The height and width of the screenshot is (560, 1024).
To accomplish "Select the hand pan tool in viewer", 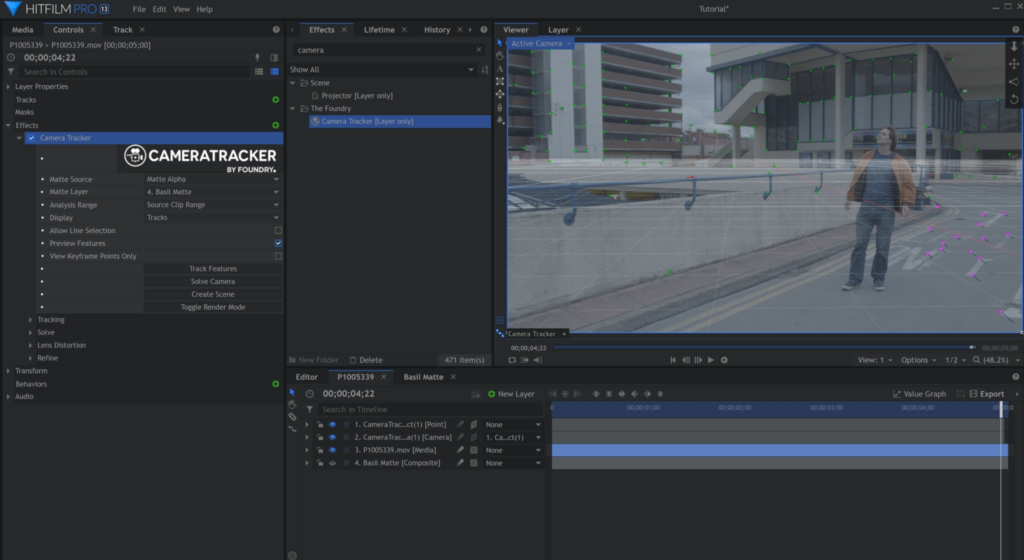I will [500, 56].
